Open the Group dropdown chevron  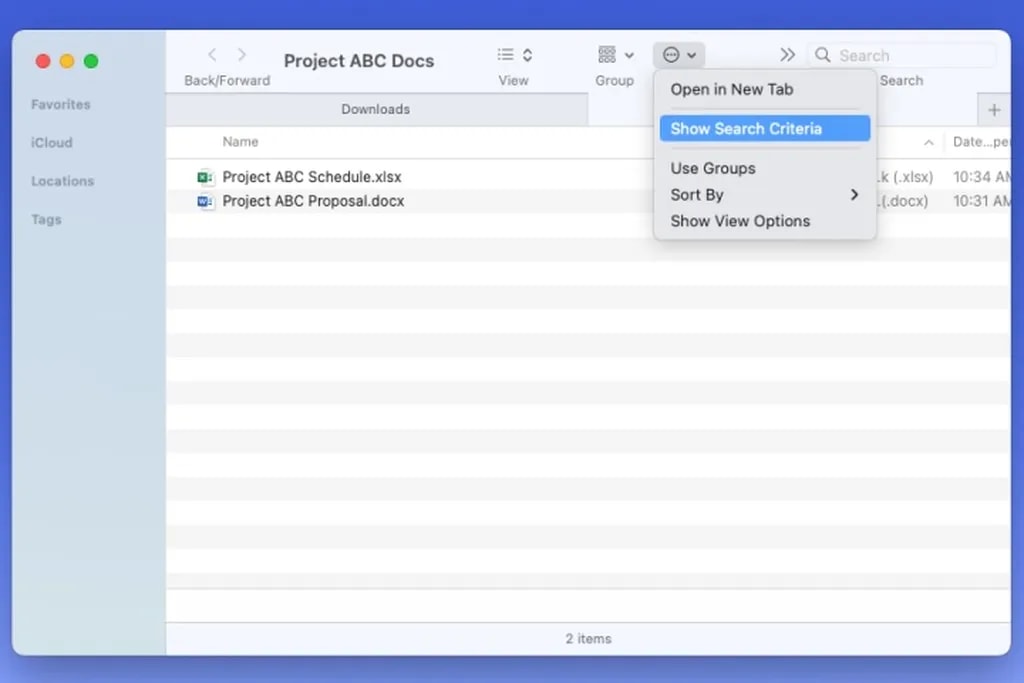(x=629, y=54)
